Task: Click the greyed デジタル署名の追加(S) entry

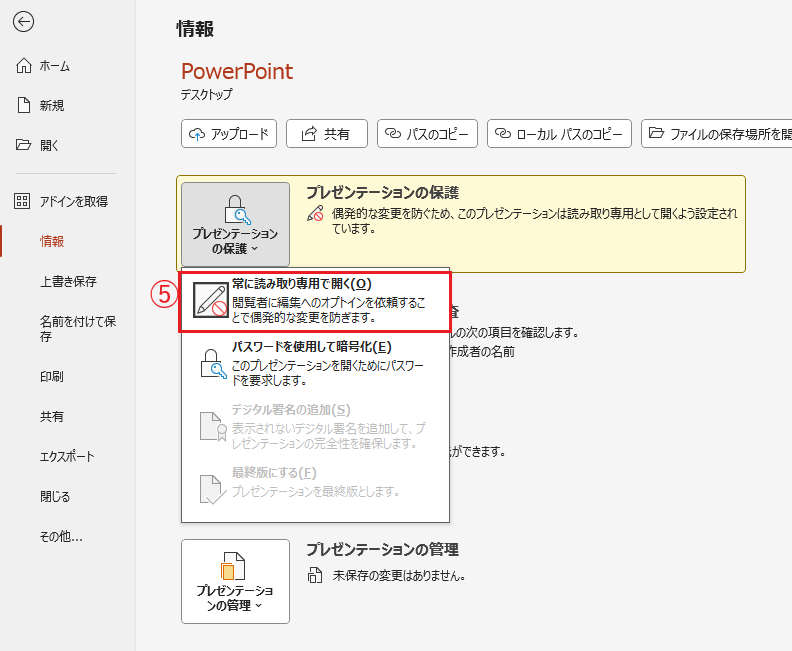Action: 315,427
